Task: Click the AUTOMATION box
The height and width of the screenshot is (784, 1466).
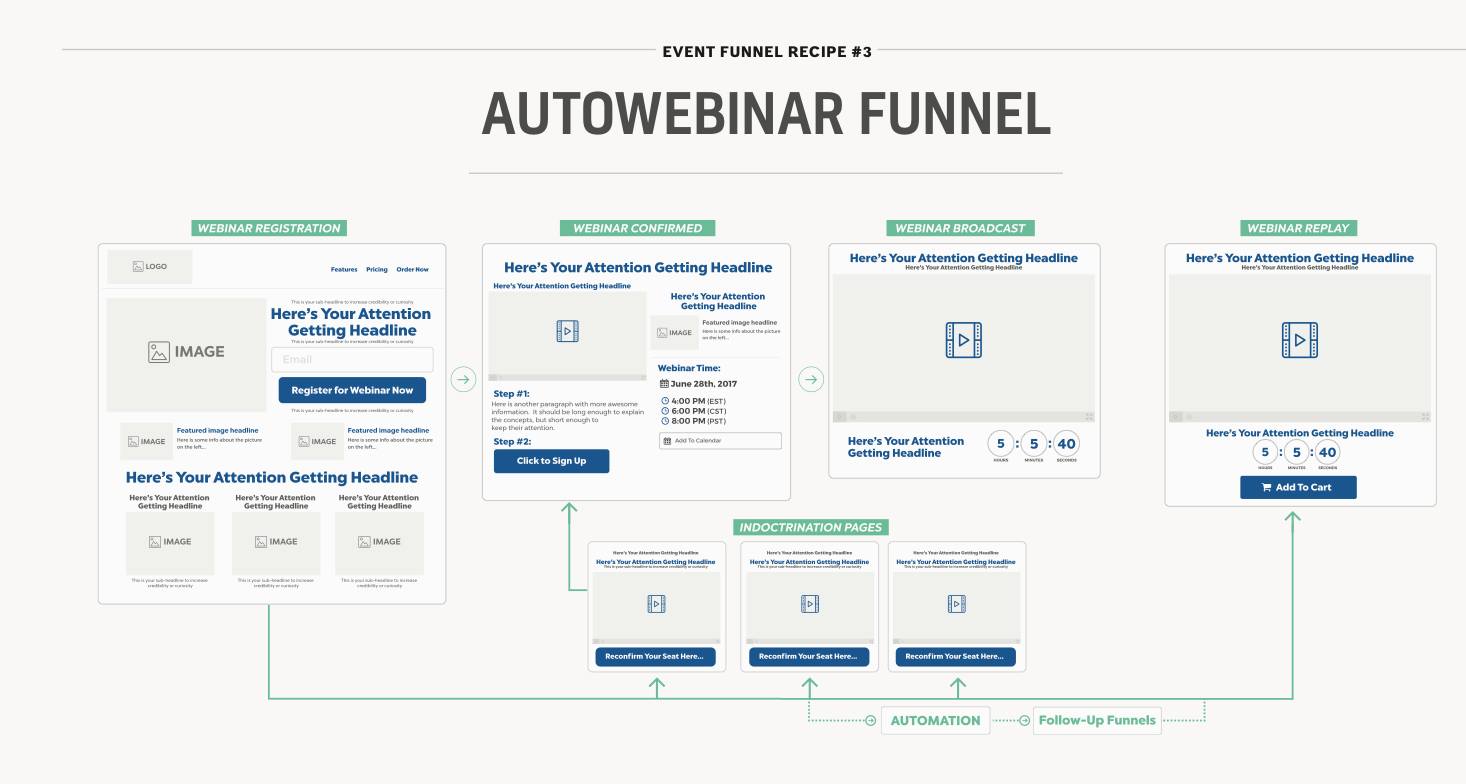Action: pos(935,720)
